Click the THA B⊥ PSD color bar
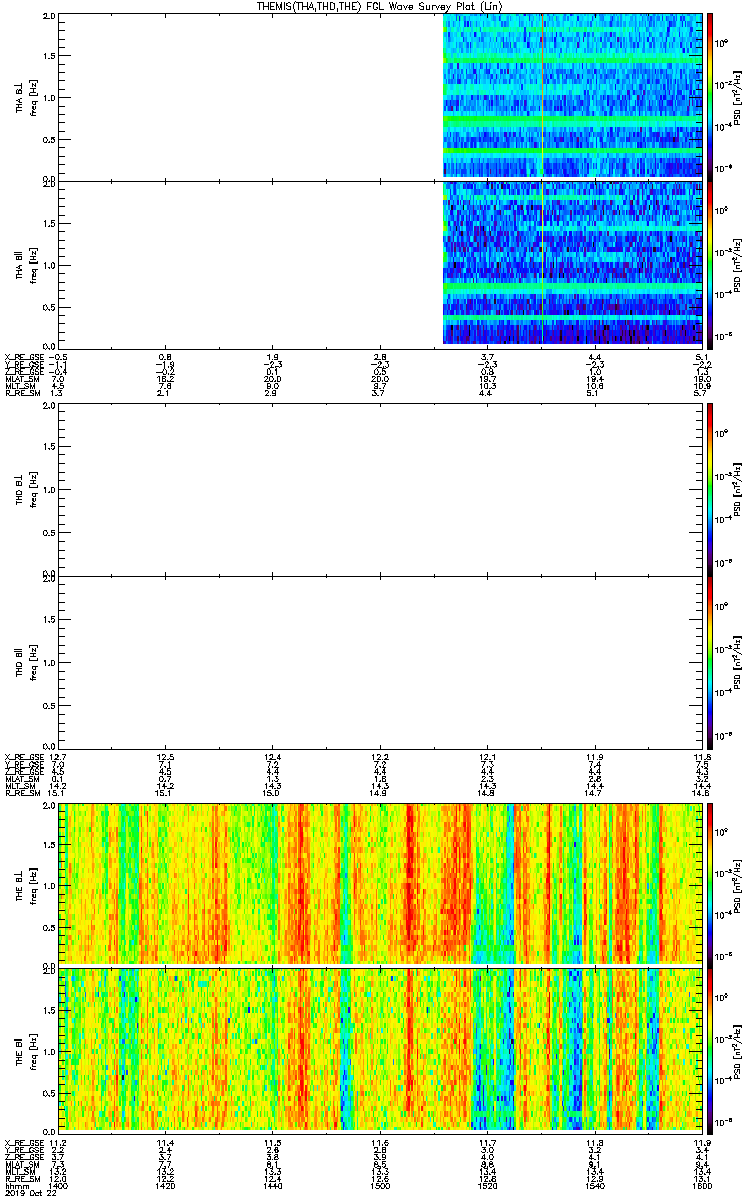 coord(710,96)
